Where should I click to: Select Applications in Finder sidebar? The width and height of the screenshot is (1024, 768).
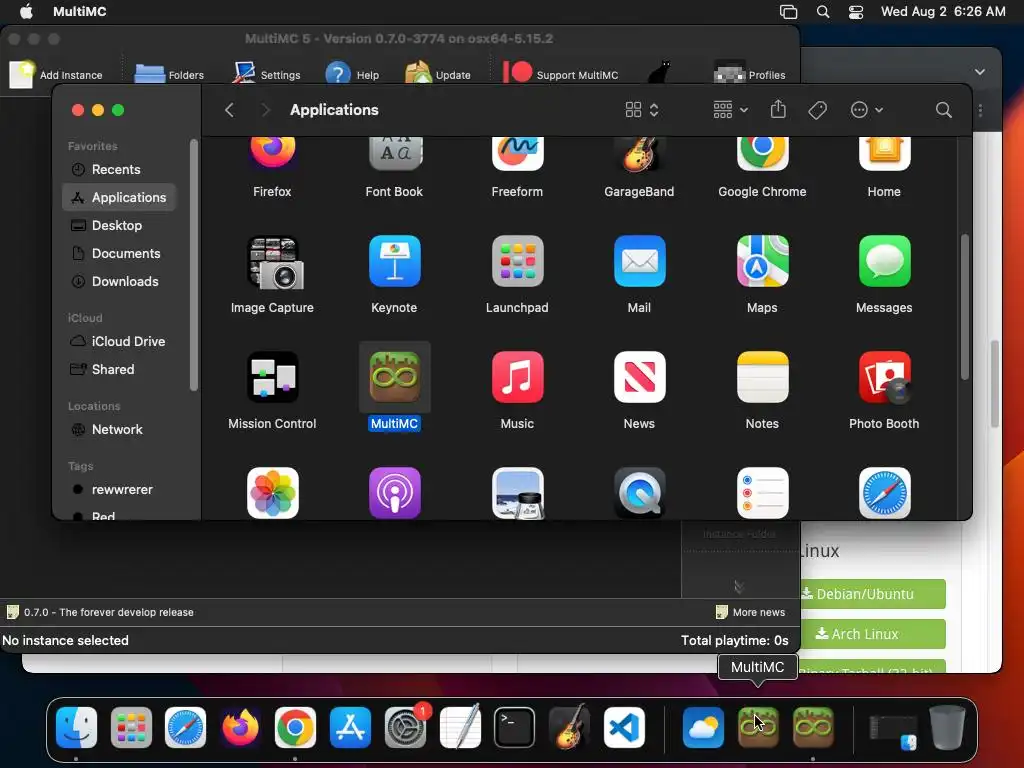coord(120,197)
